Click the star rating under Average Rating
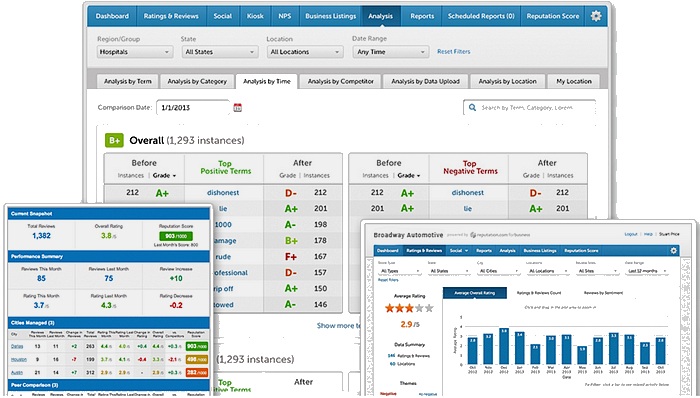 pyautogui.click(x=409, y=308)
